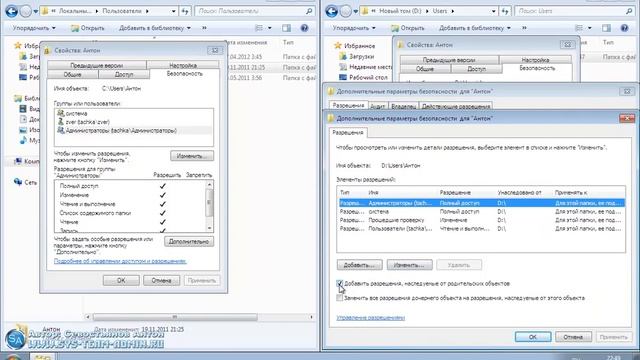Screen dimensions: 640x360
Task: Open Управление разрешениями link
Action: pyautogui.click(x=371, y=318)
